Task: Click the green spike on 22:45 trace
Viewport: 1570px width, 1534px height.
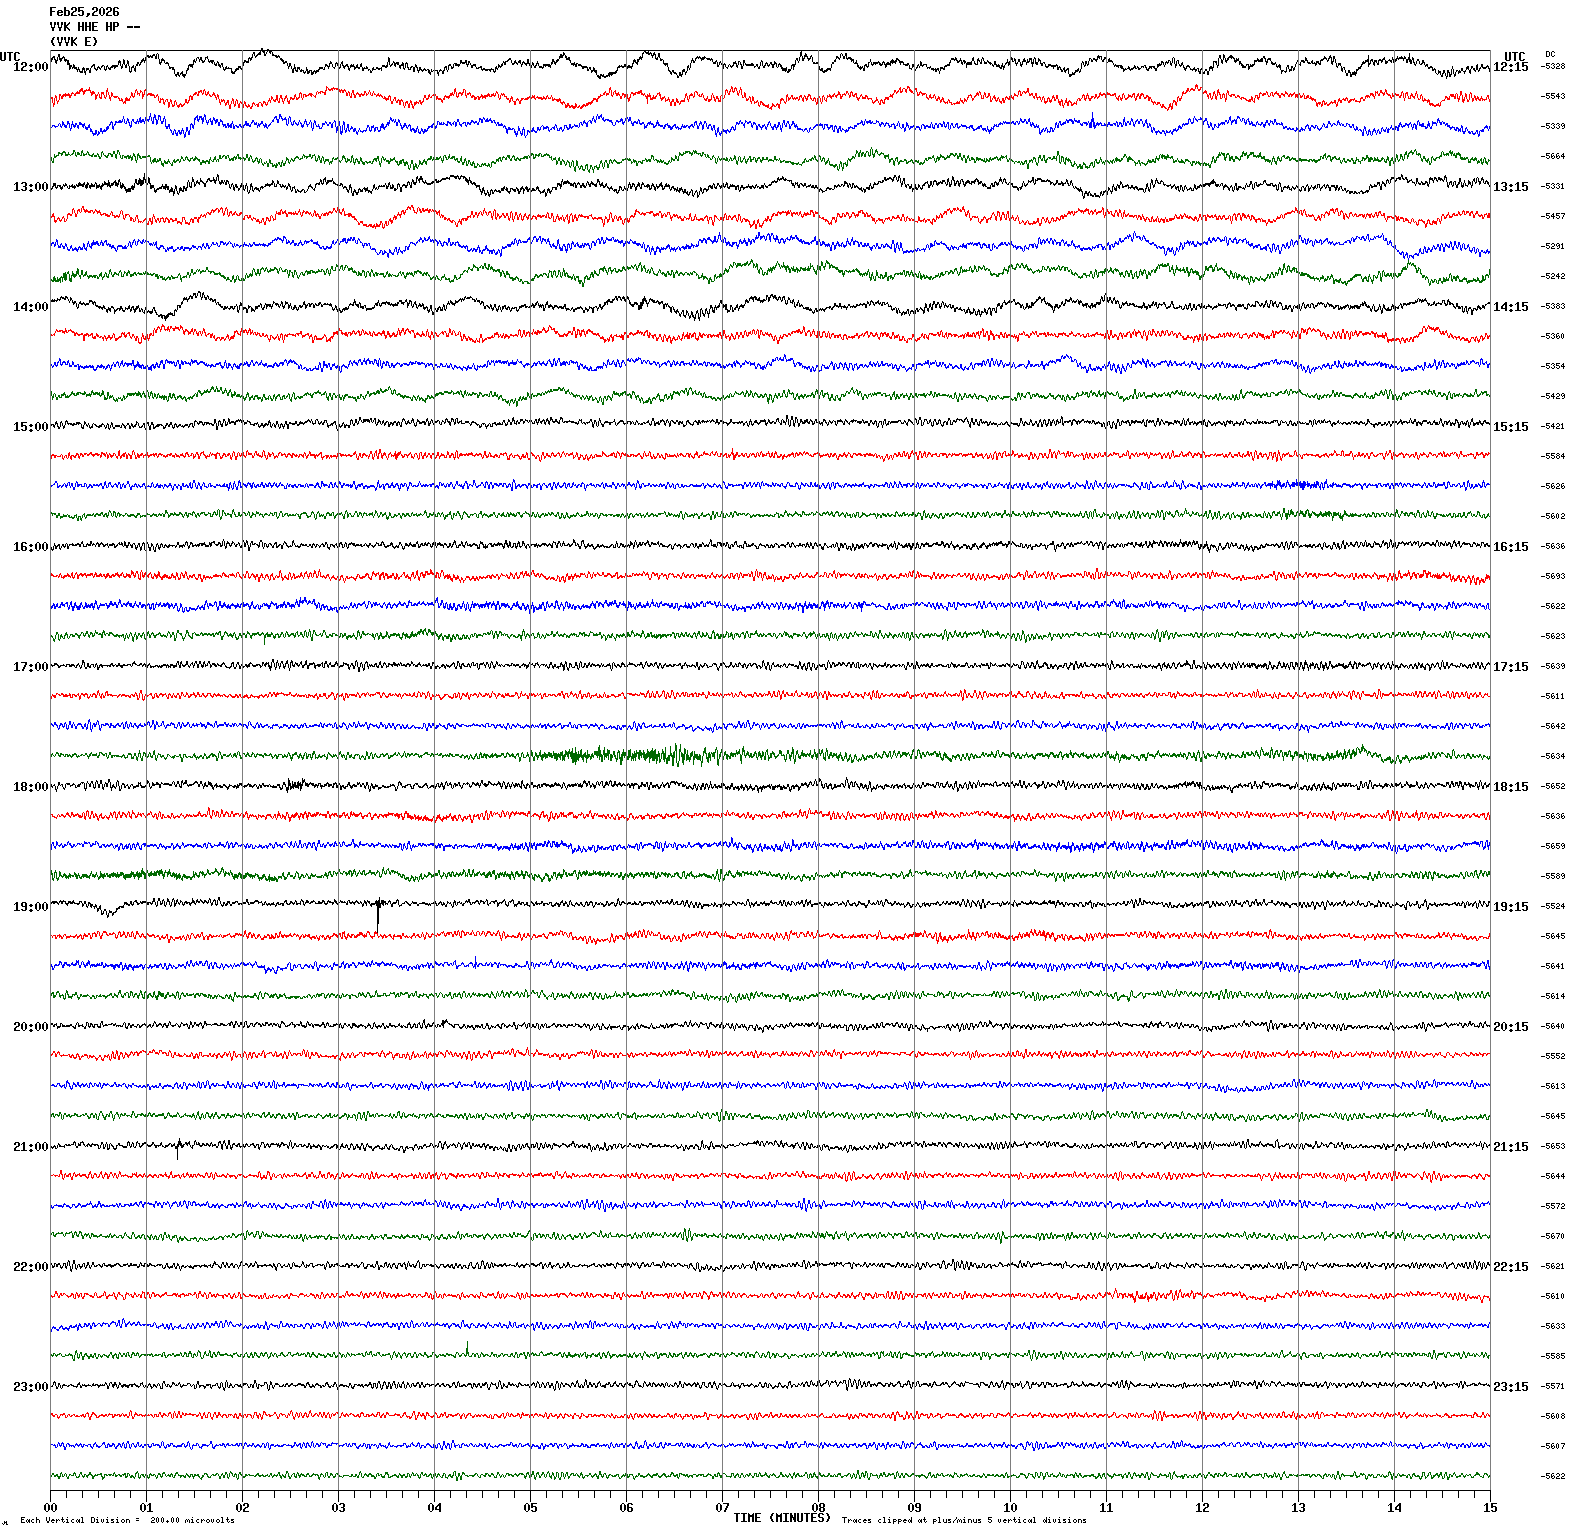Action: [467, 1348]
